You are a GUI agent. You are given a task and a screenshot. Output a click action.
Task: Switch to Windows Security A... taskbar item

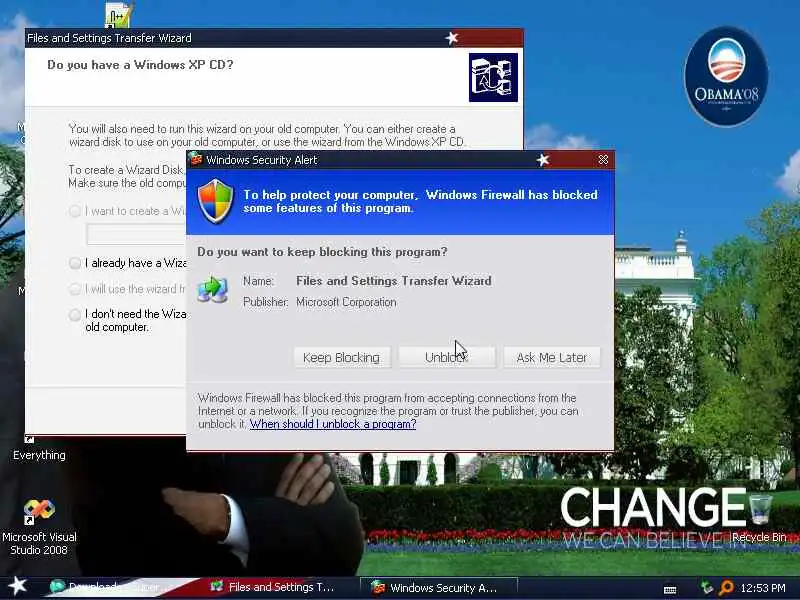tap(439, 588)
